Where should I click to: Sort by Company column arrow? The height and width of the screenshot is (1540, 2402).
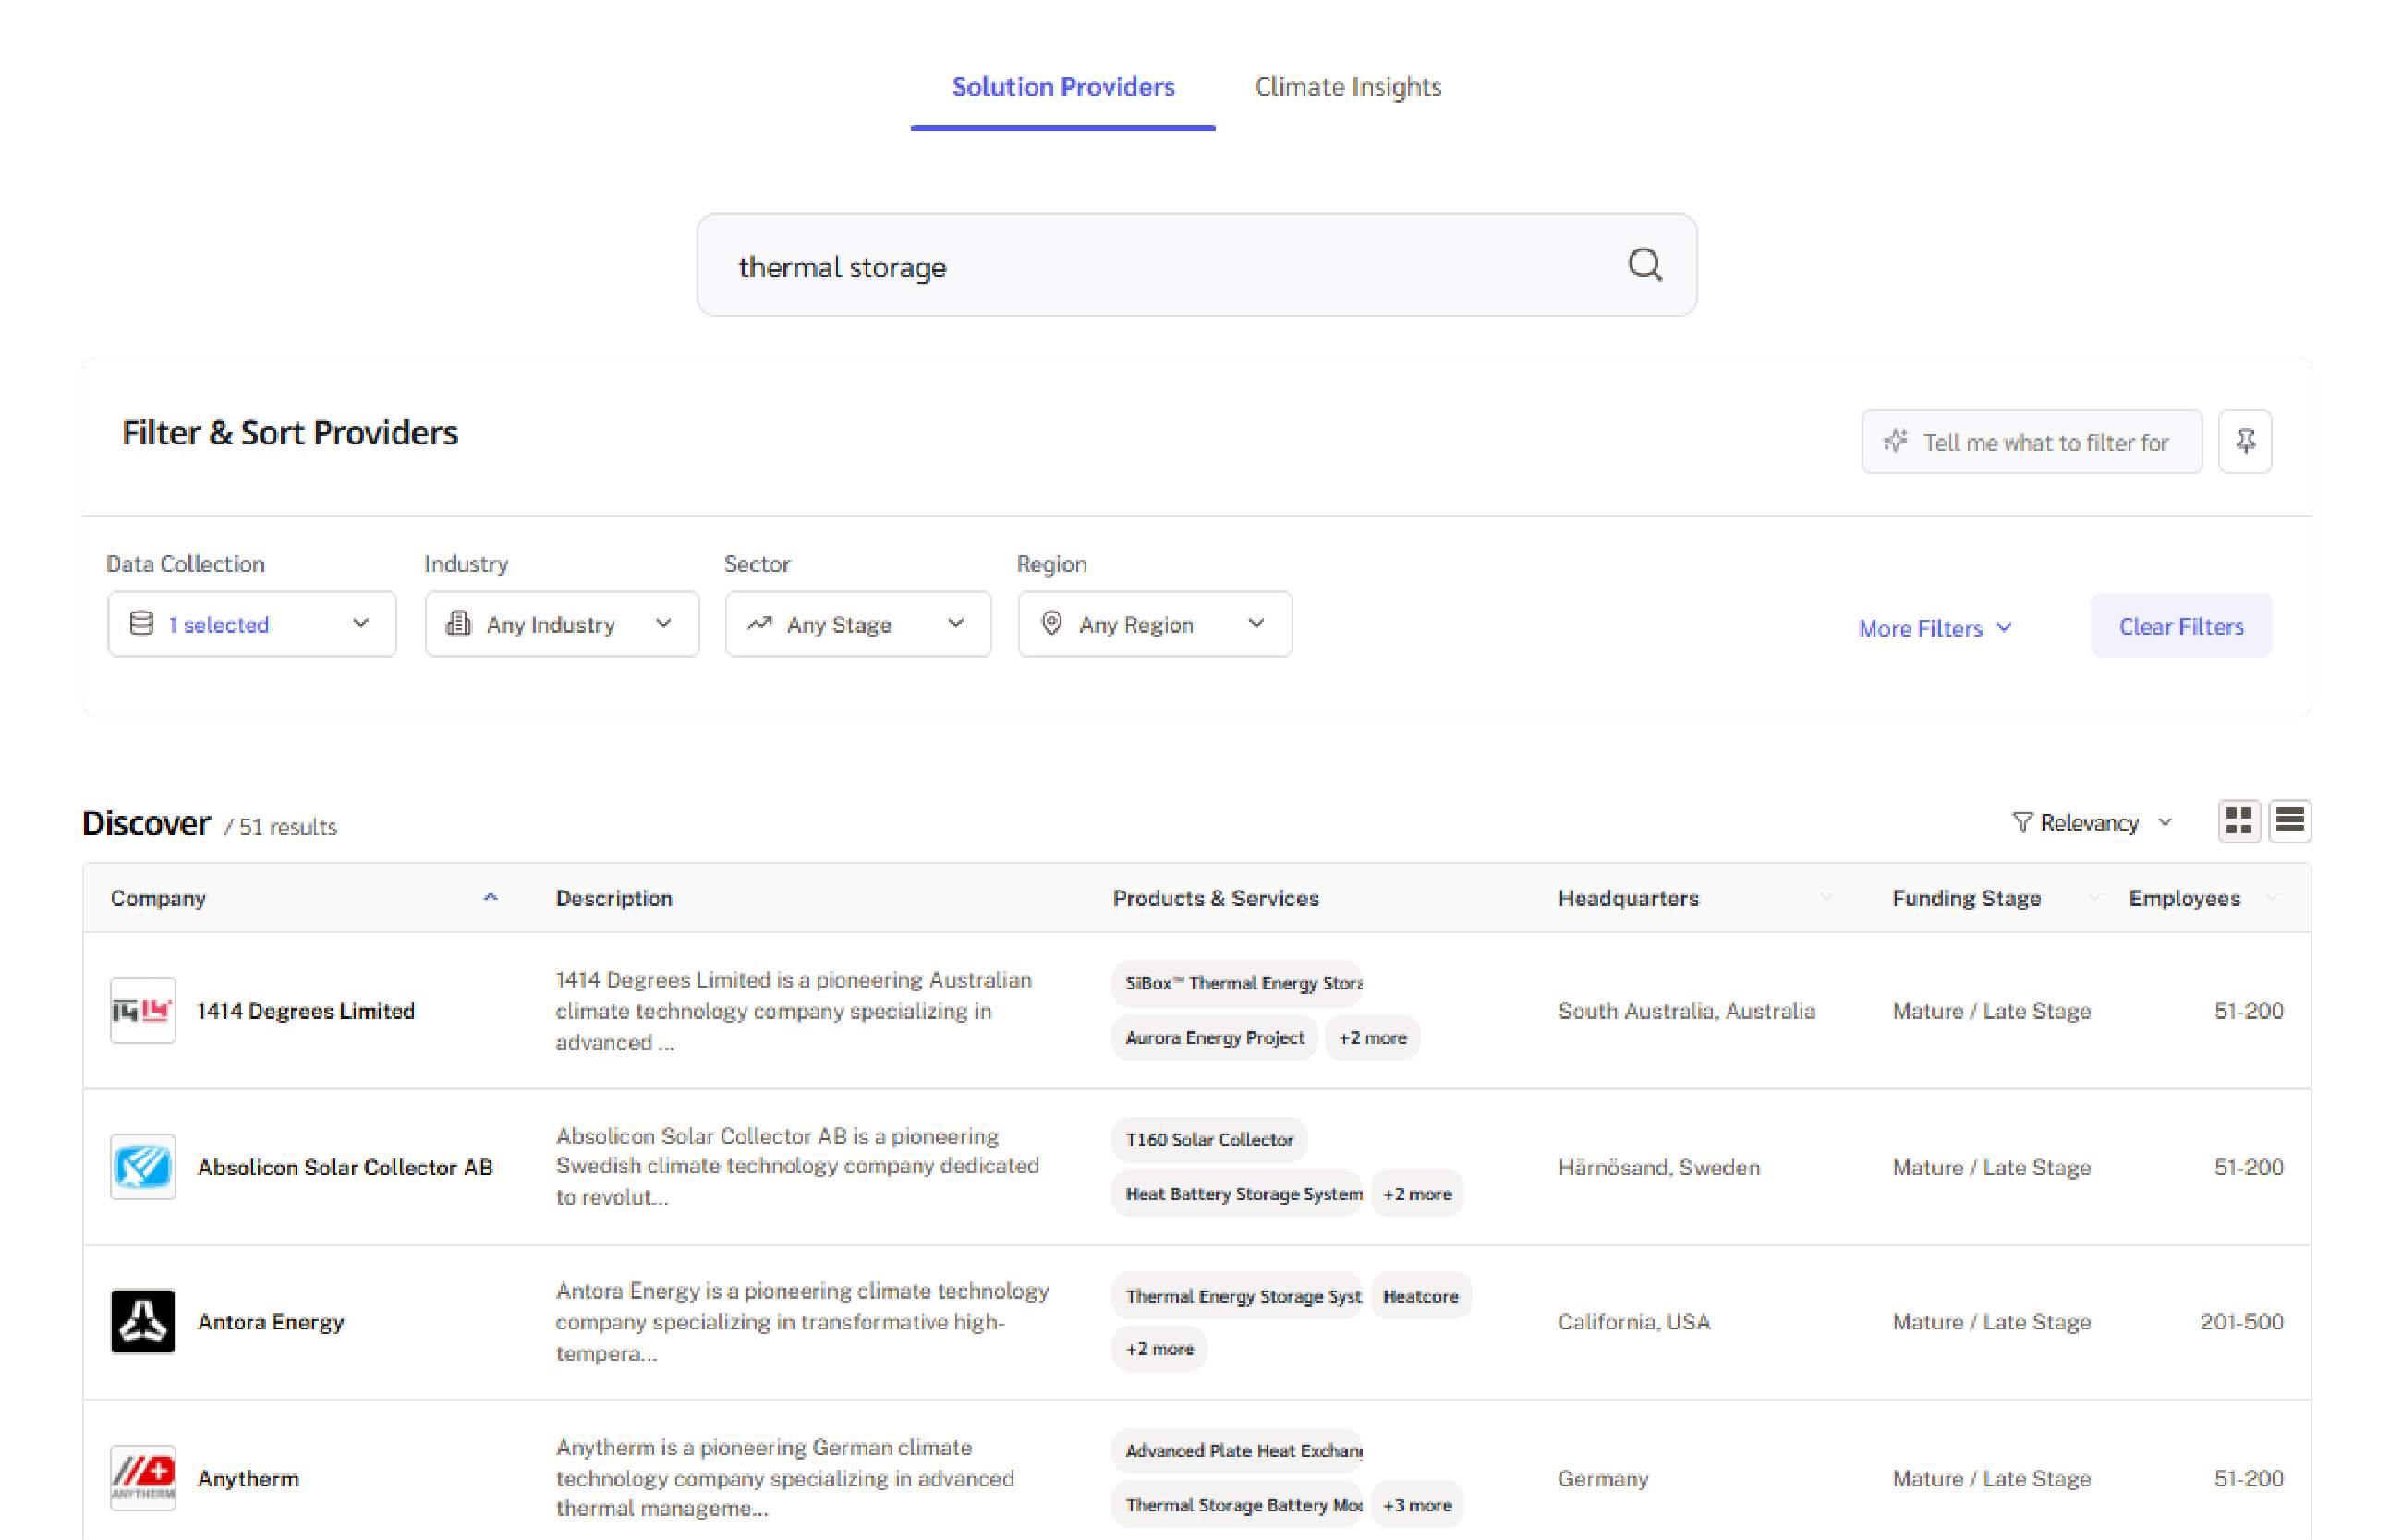click(490, 897)
